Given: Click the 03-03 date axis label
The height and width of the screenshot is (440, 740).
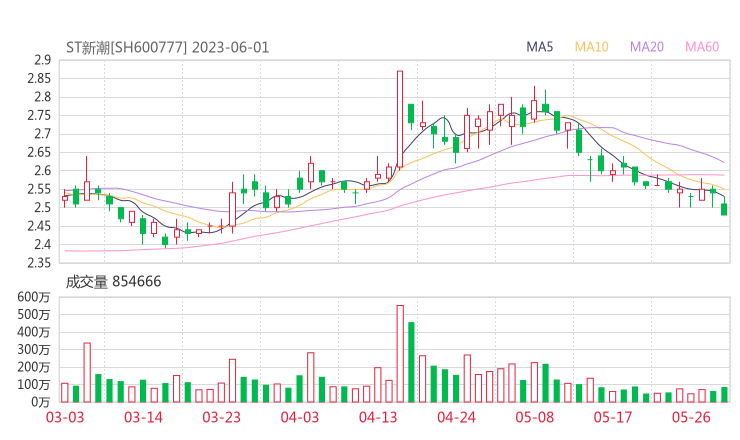Looking at the screenshot, I should pos(65,417).
